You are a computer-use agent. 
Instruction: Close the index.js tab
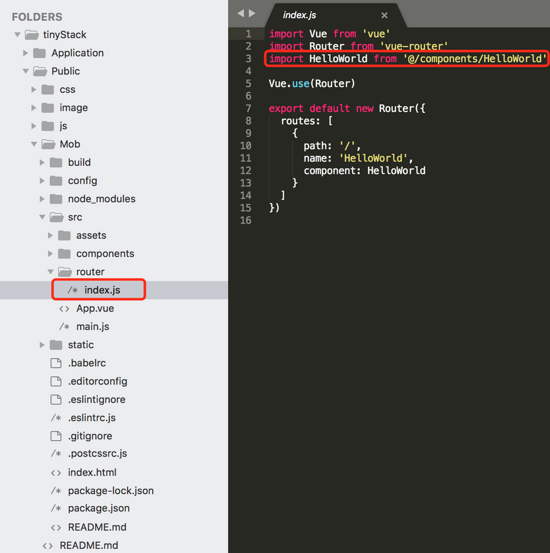pos(384,15)
